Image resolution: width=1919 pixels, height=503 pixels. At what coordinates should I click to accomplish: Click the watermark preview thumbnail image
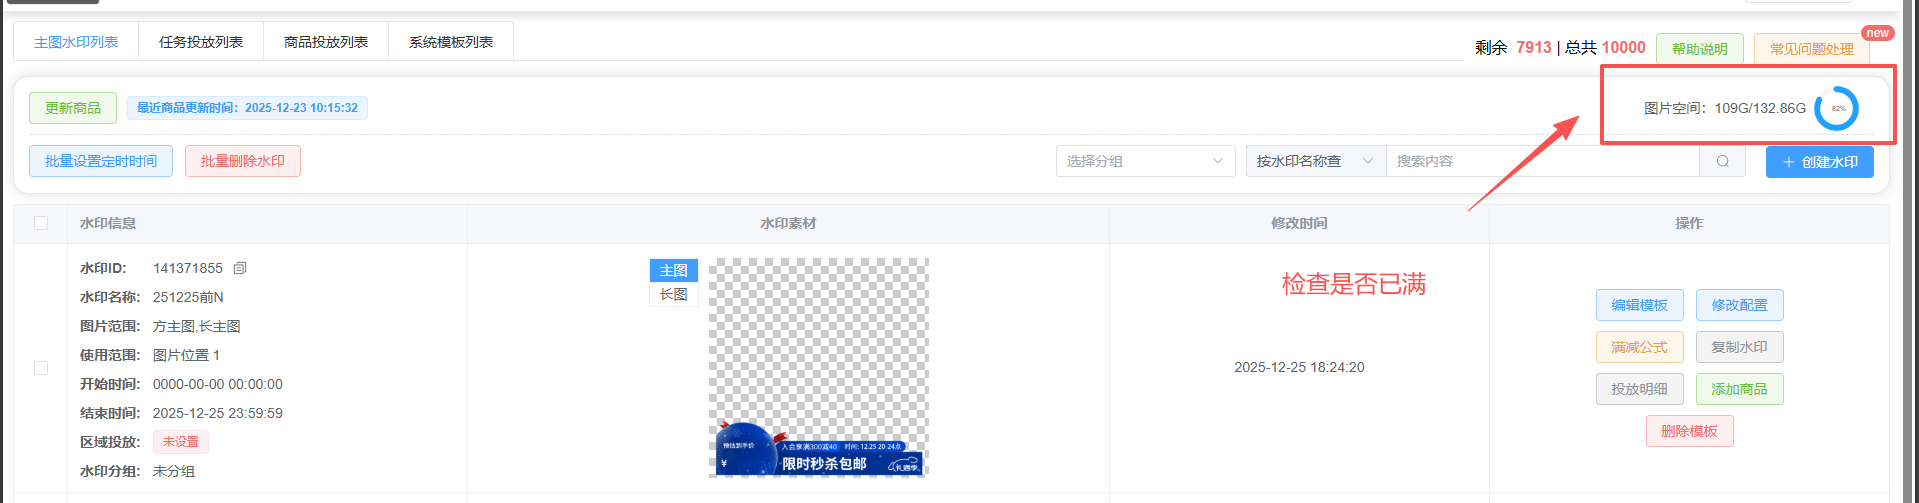click(818, 367)
